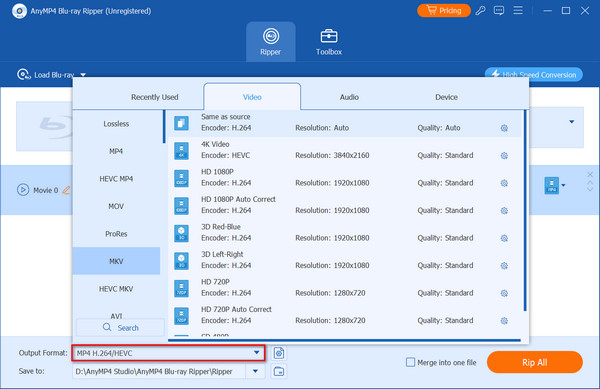Screen dimensions: 600x389
Task: Click the Save to path field
Action: coord(159,371)
